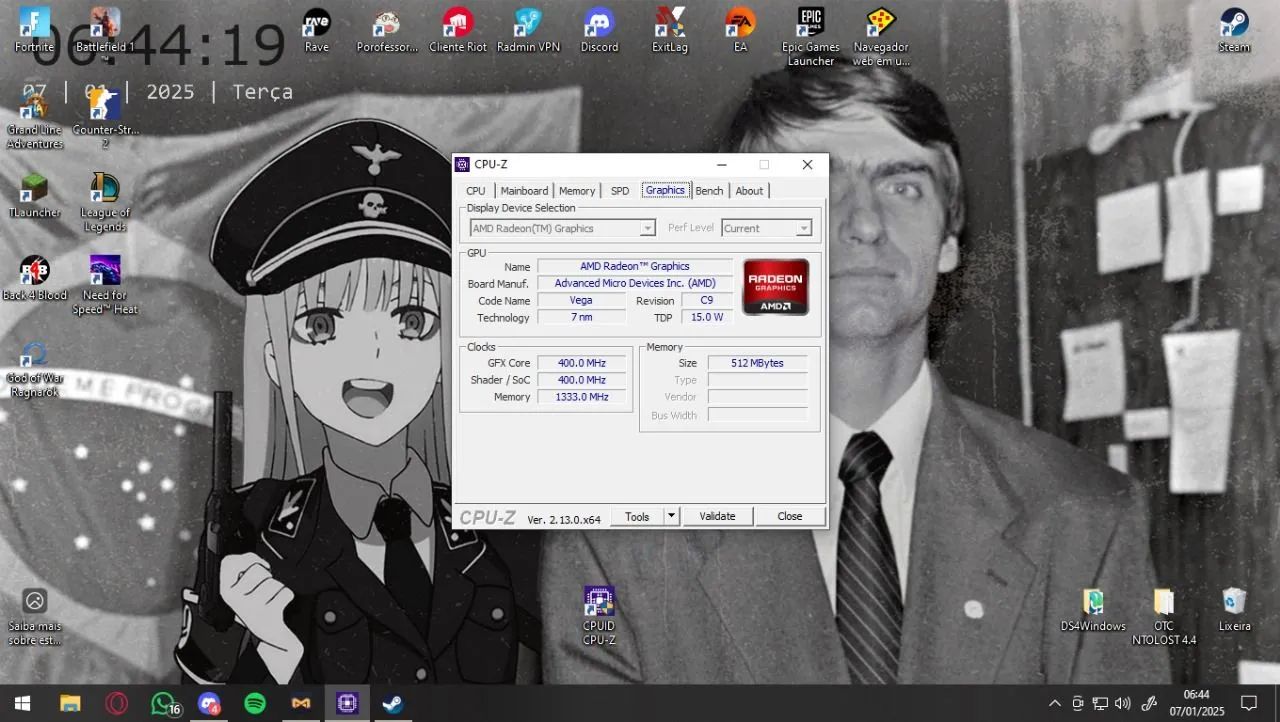Click the Spotify icon in the taskbar
This screenshot has height=722, width=1280.
pyautogui.click(x=255, y=703)
